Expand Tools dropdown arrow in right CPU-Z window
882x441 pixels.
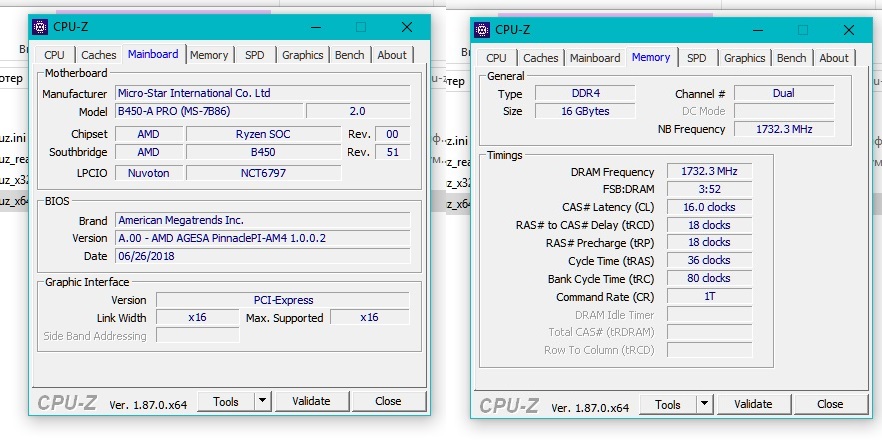[x=704, y=404]
